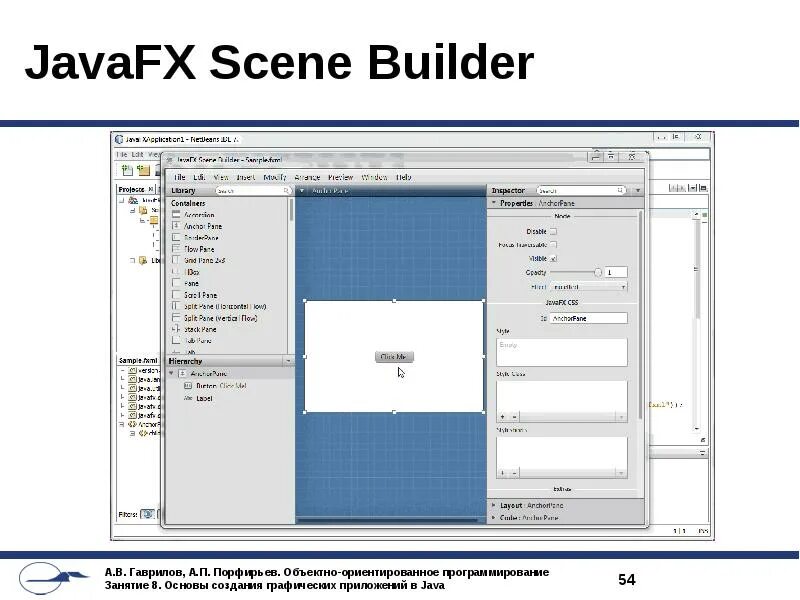Collapse the Properties : AnchorPane section
800x600 pixels.
click(494, 203)
